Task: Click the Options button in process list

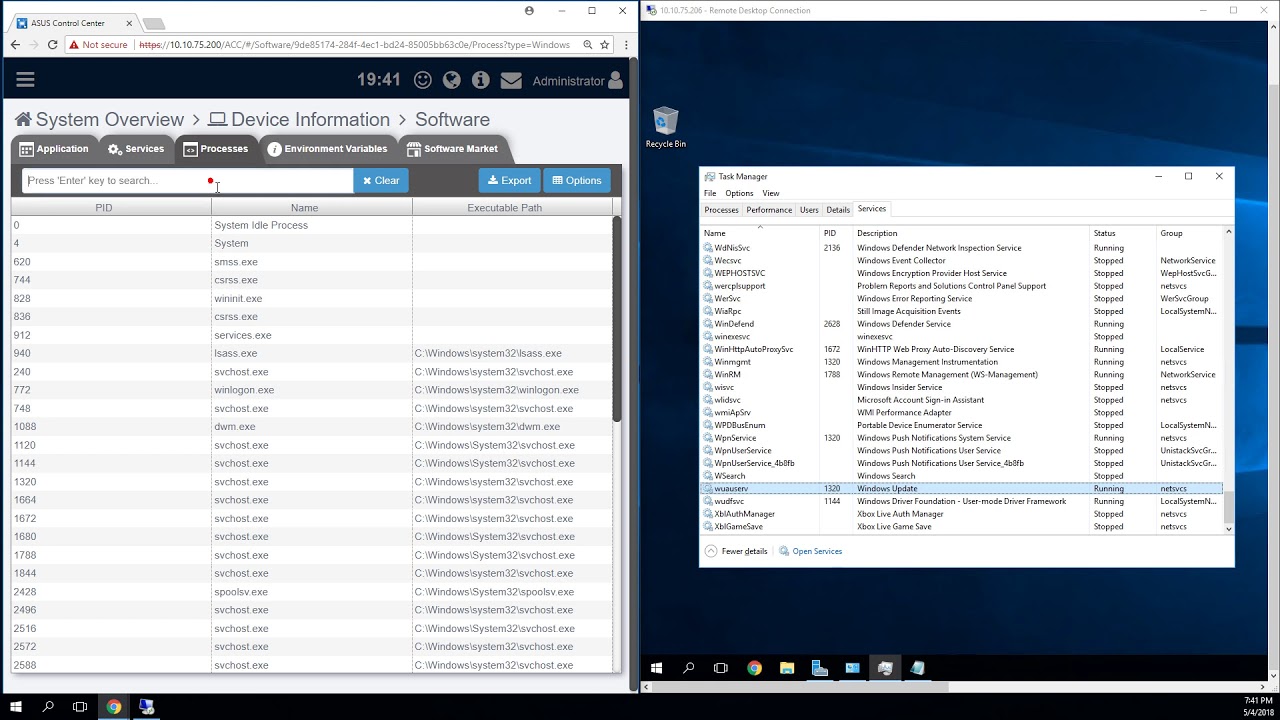Action: coord(577,181)
